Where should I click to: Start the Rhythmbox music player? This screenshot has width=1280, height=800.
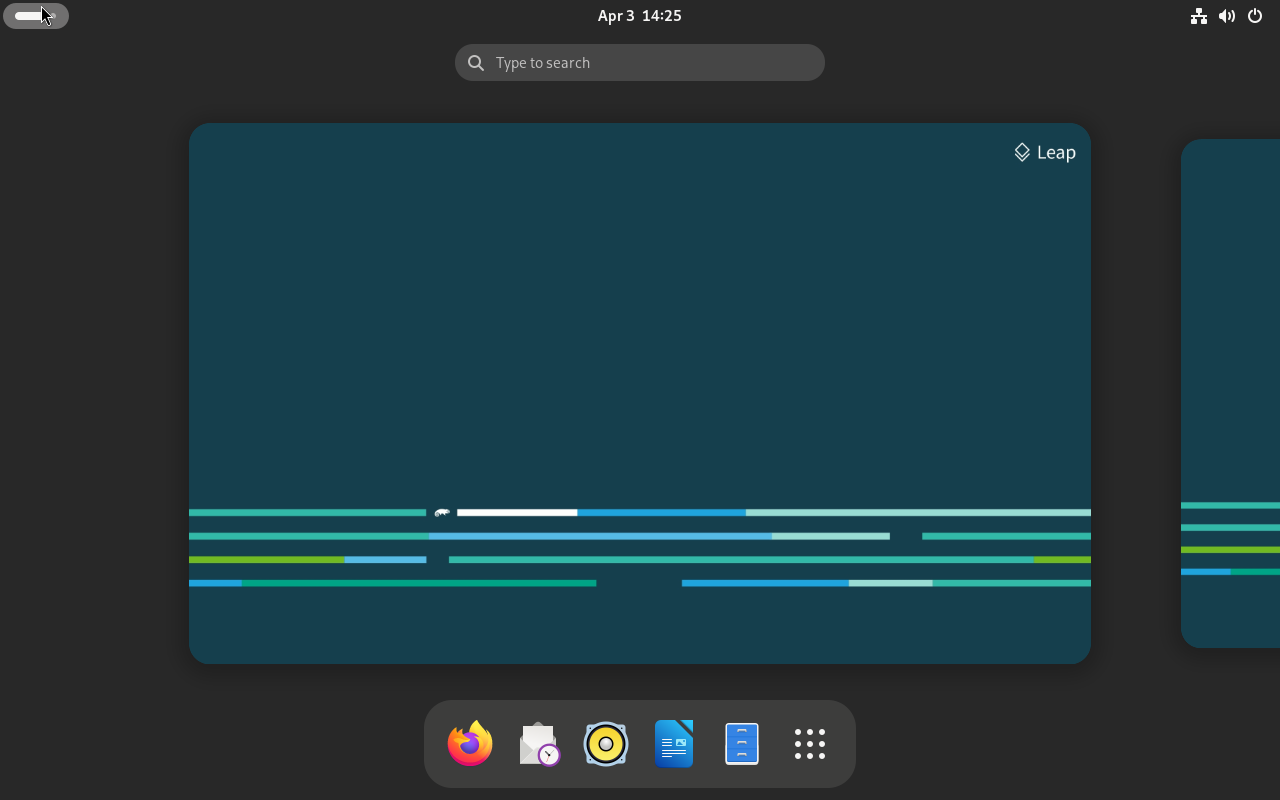click(x=606, y=744)
